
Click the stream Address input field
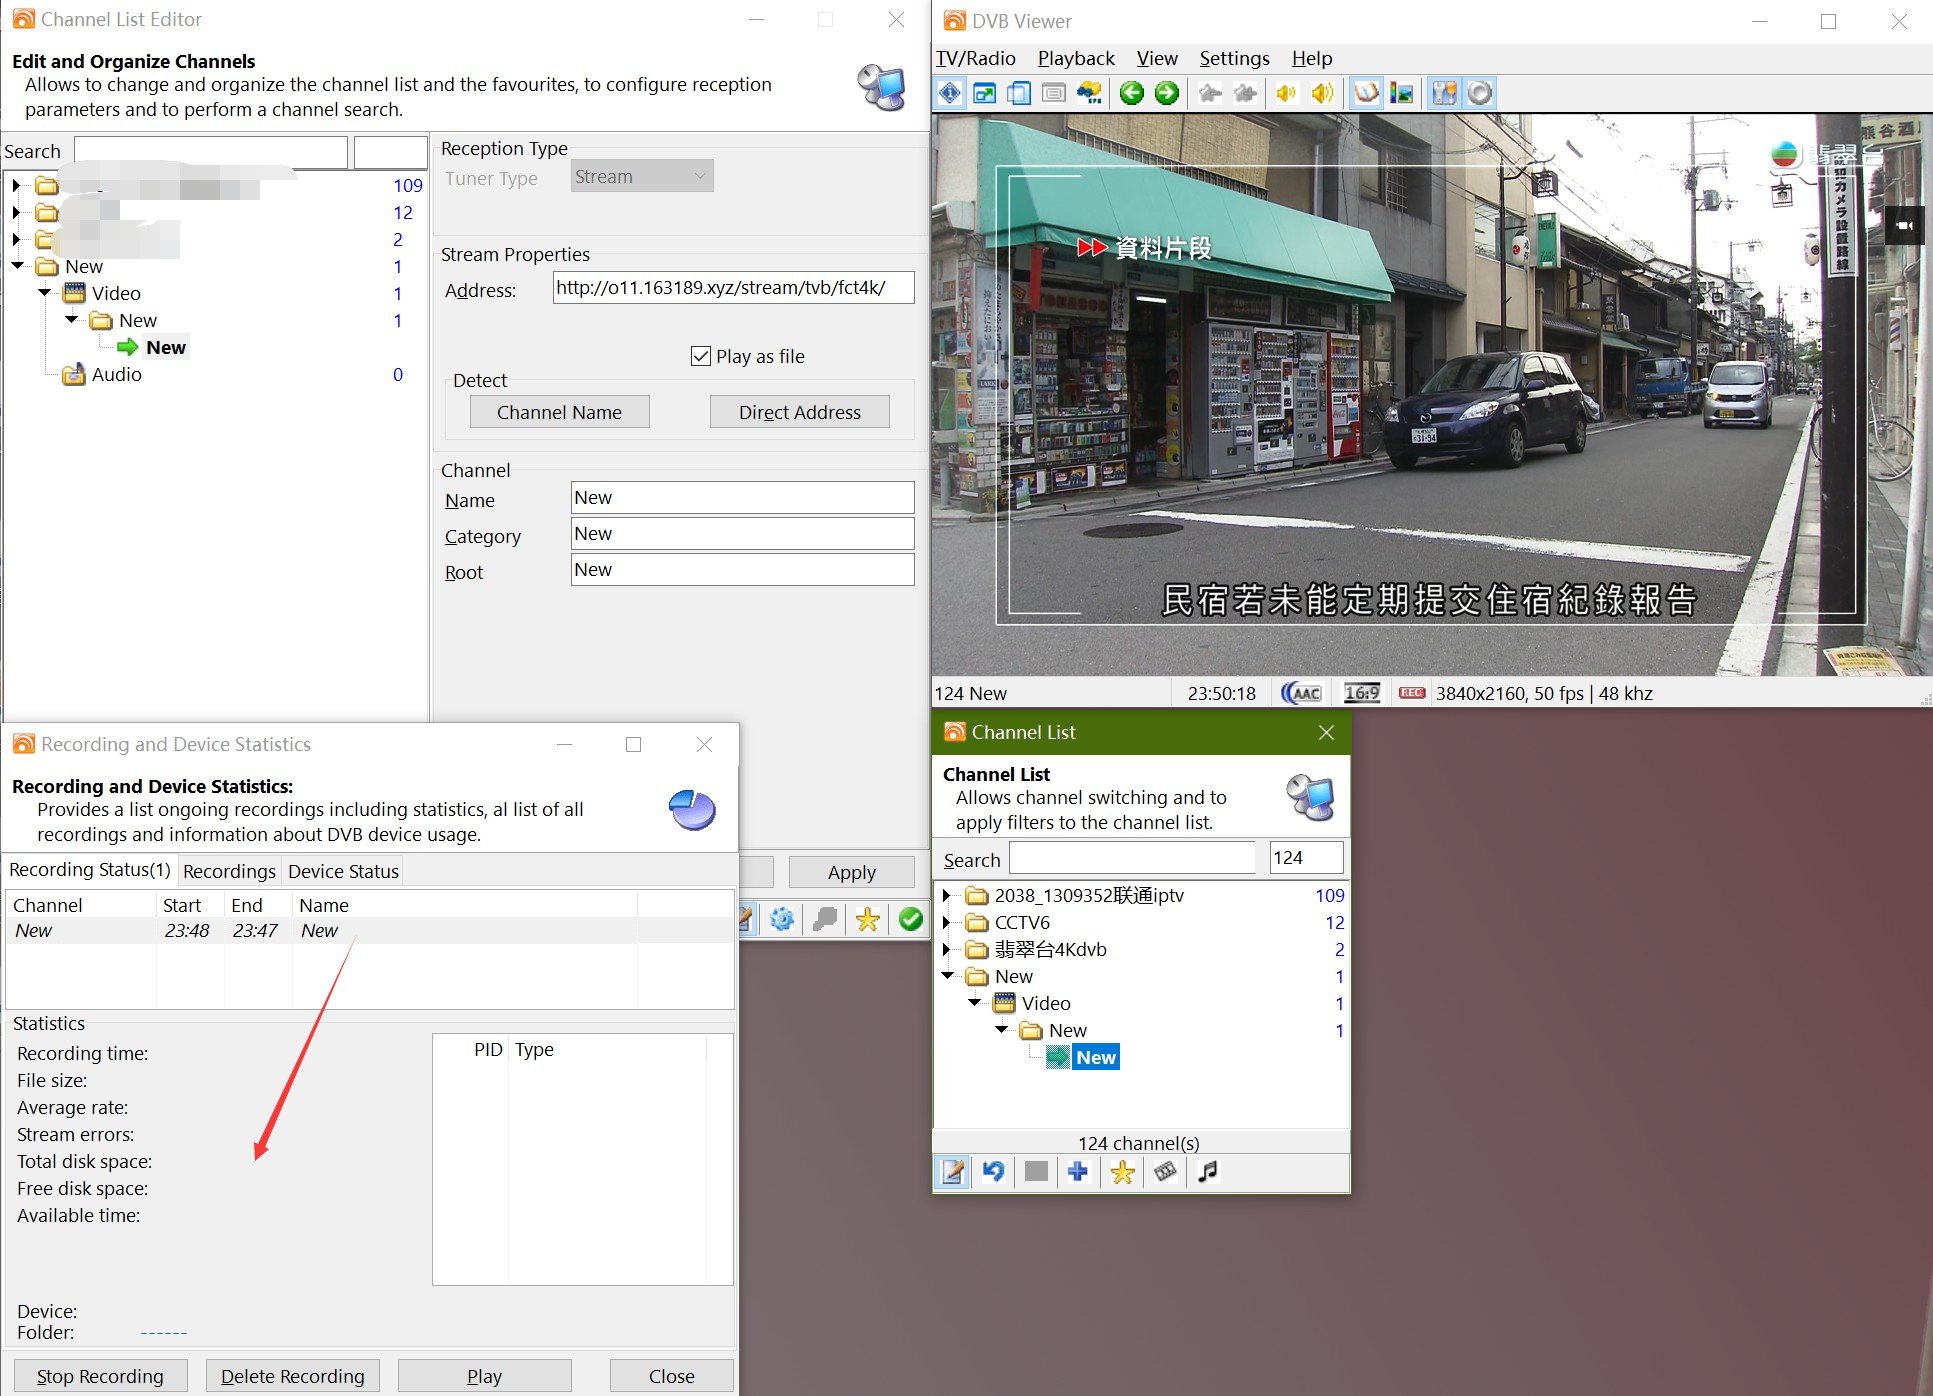click(x=732, y=288)
